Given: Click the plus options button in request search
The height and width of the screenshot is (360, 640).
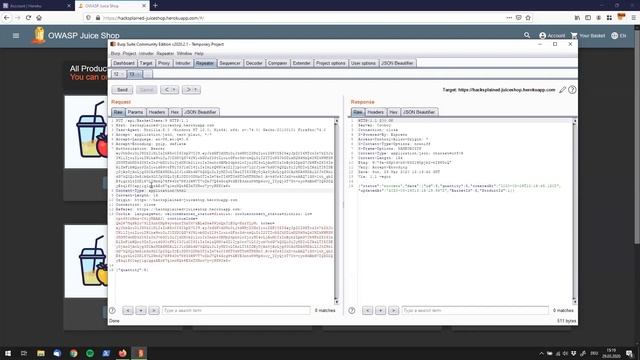Looking at the screenshot, I should pyautogui.click(x=141, y=311).
